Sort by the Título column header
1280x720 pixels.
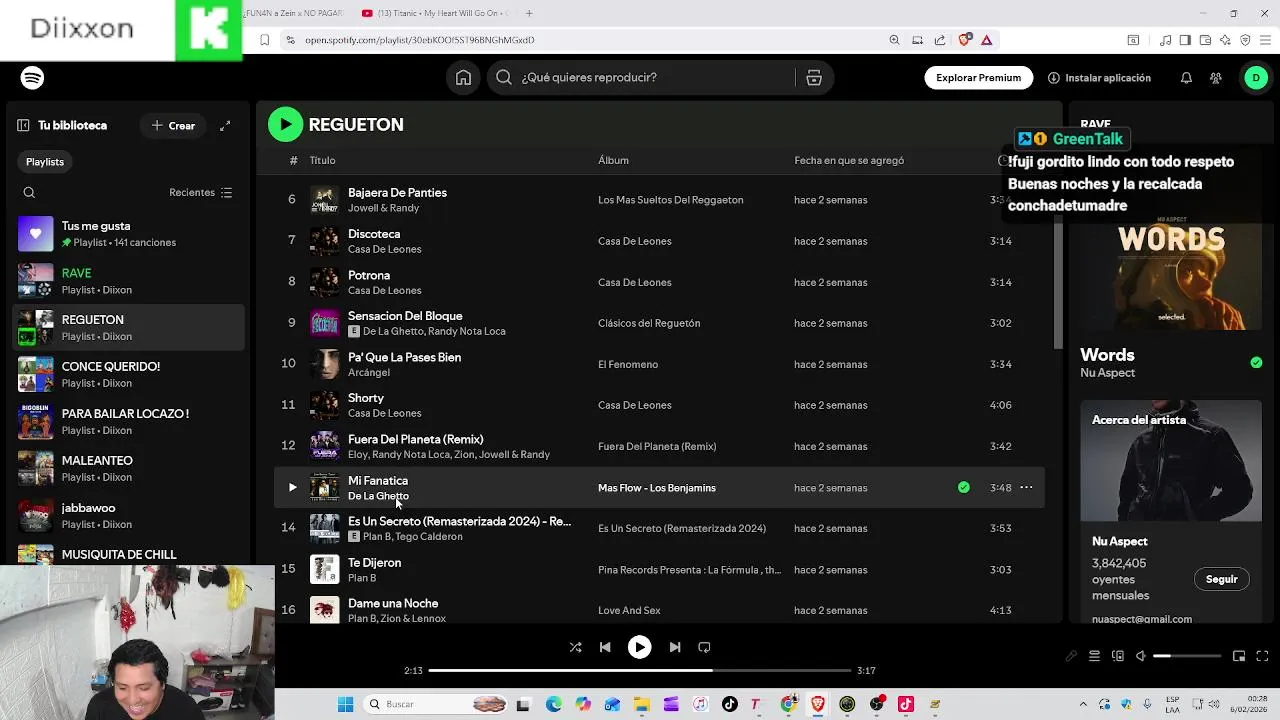(x=322, y=161)
